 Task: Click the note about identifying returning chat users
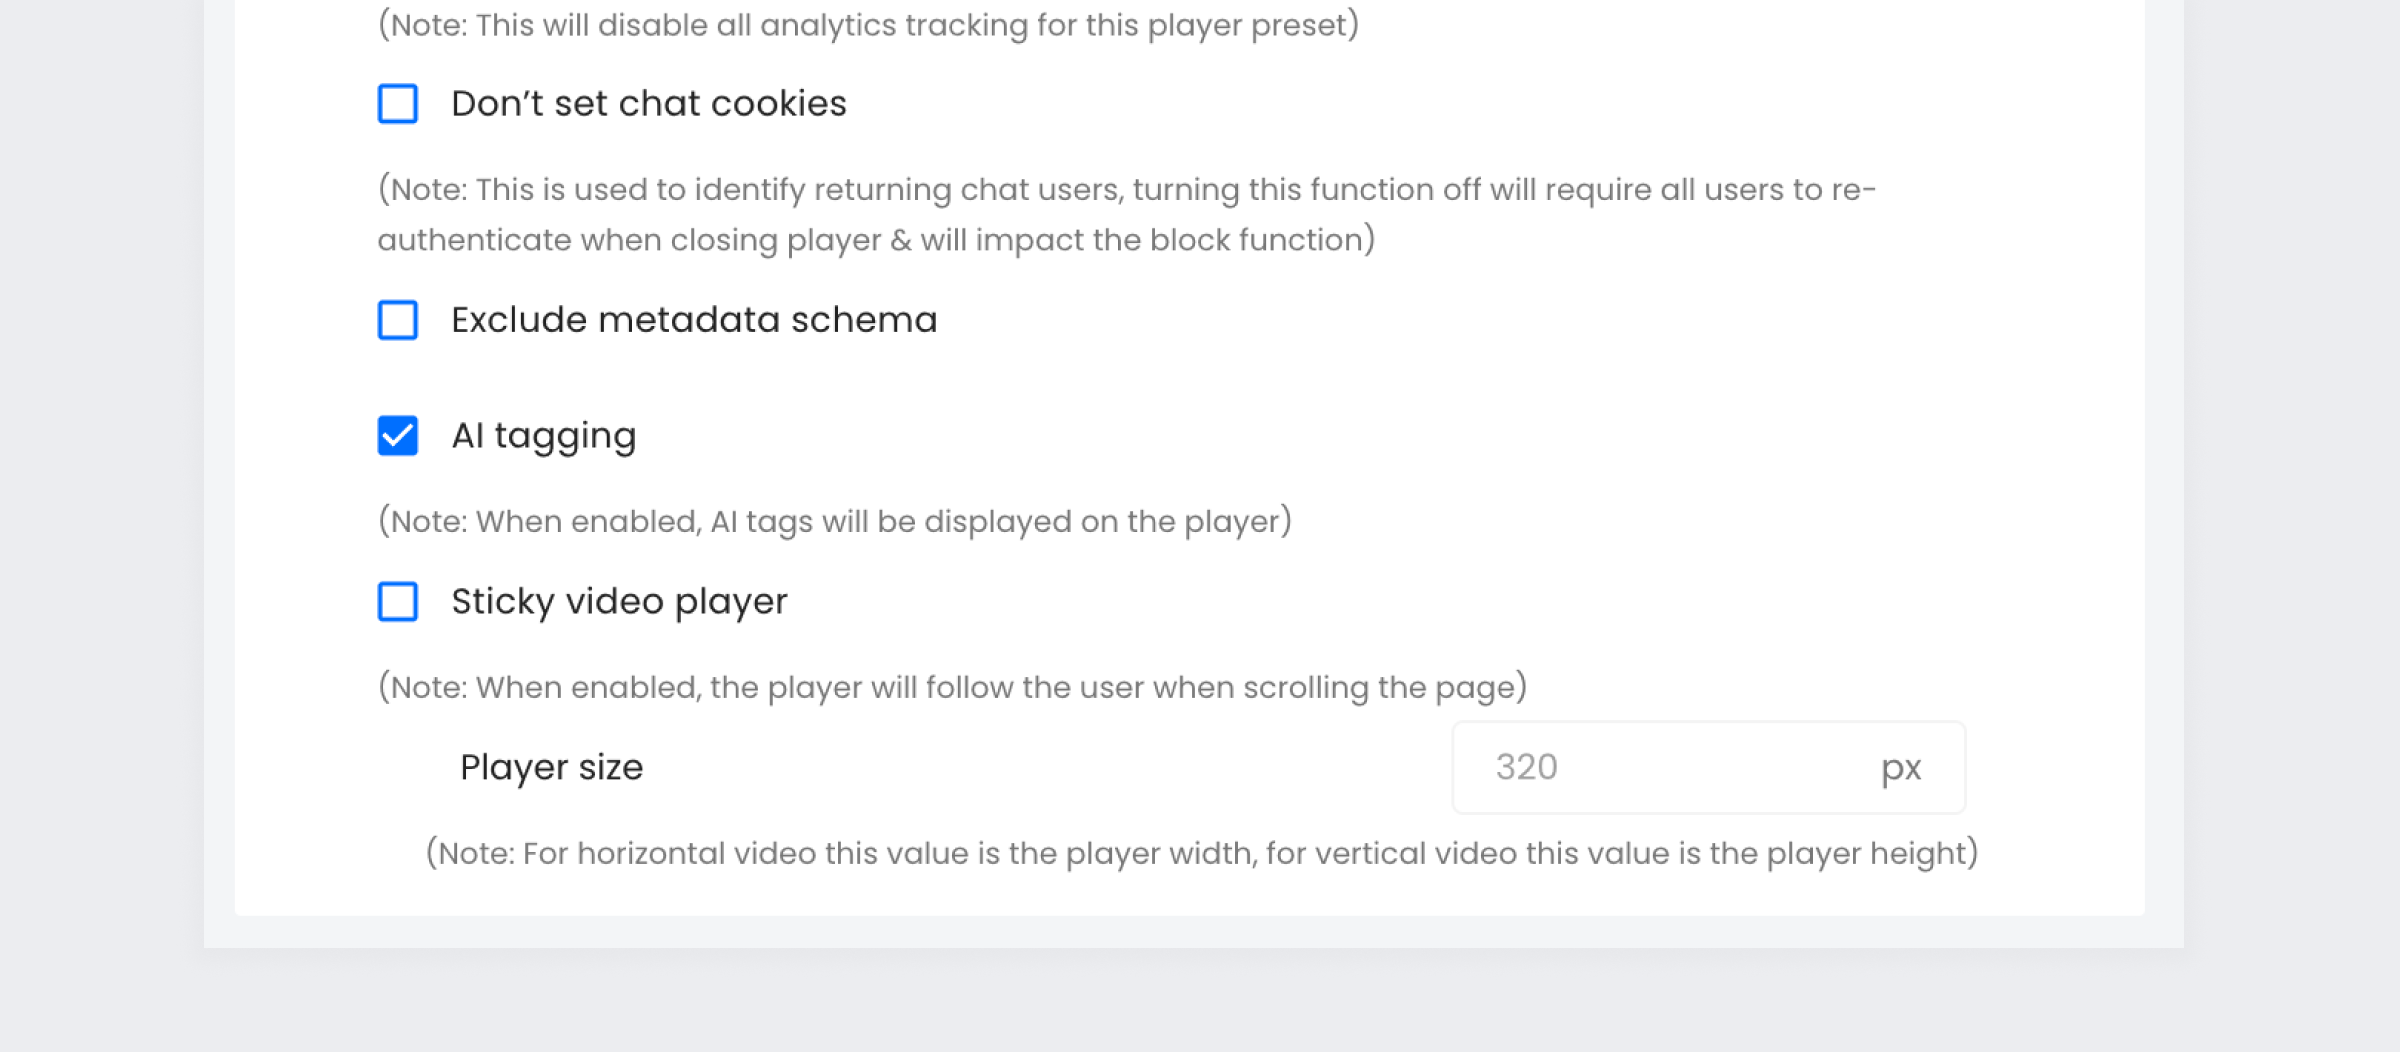pyautogui.click(x=1126, y=215)
